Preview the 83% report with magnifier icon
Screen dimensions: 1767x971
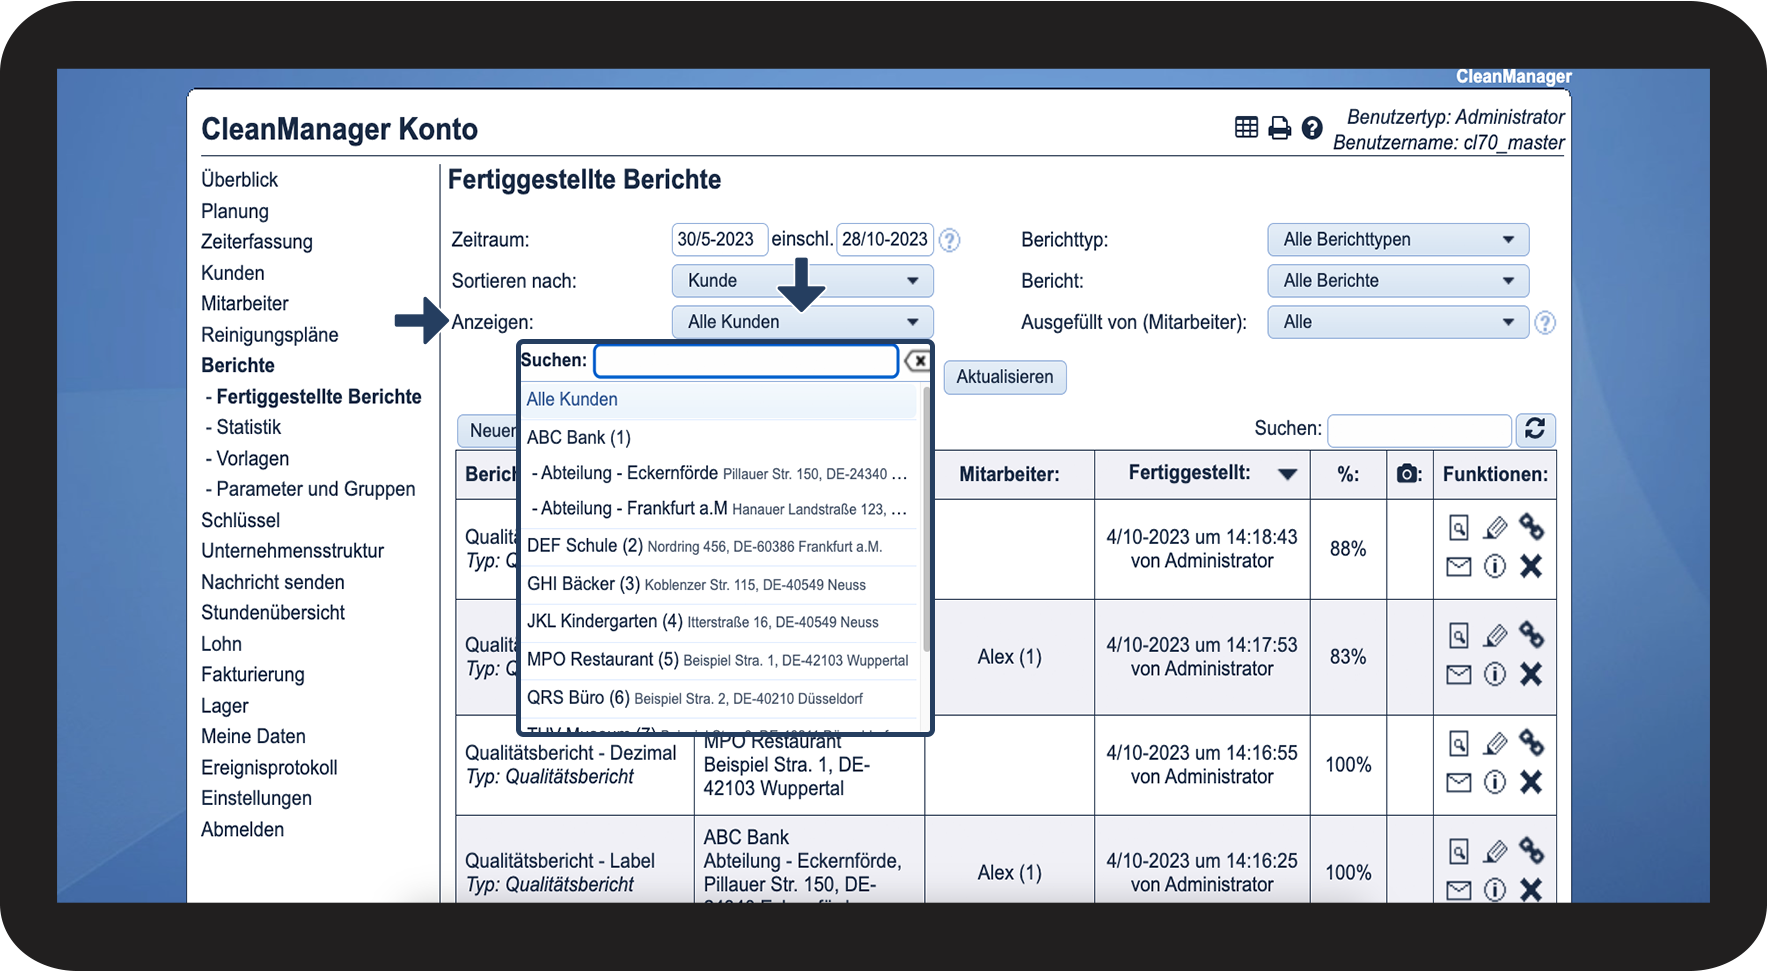[x=1459, y=635]
